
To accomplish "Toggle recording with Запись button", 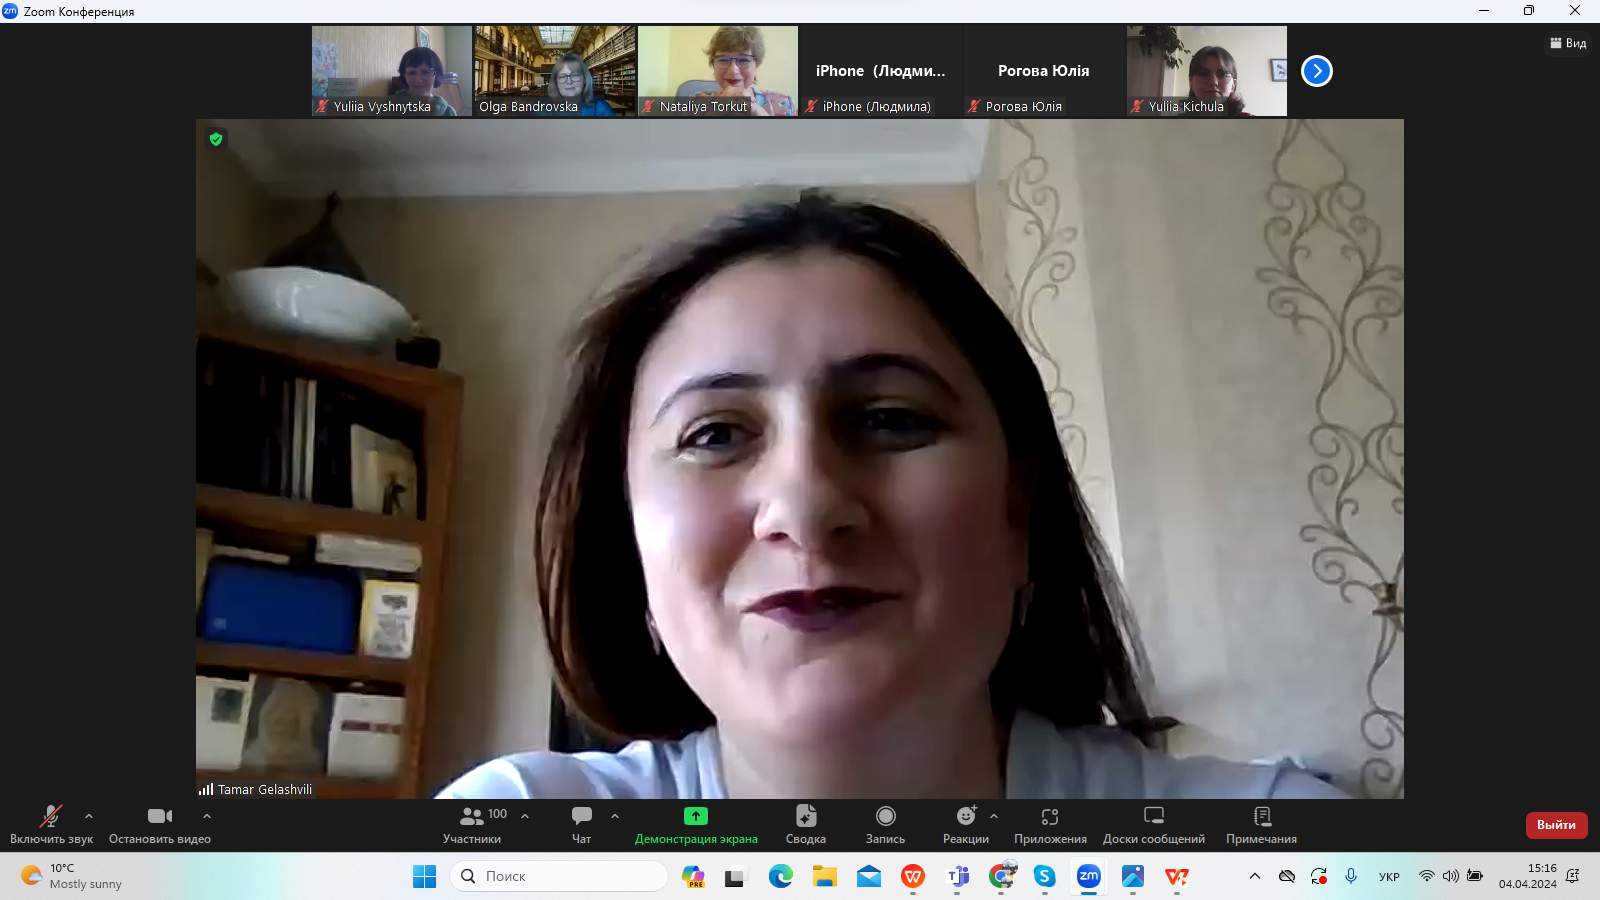I will click(885, 816).
